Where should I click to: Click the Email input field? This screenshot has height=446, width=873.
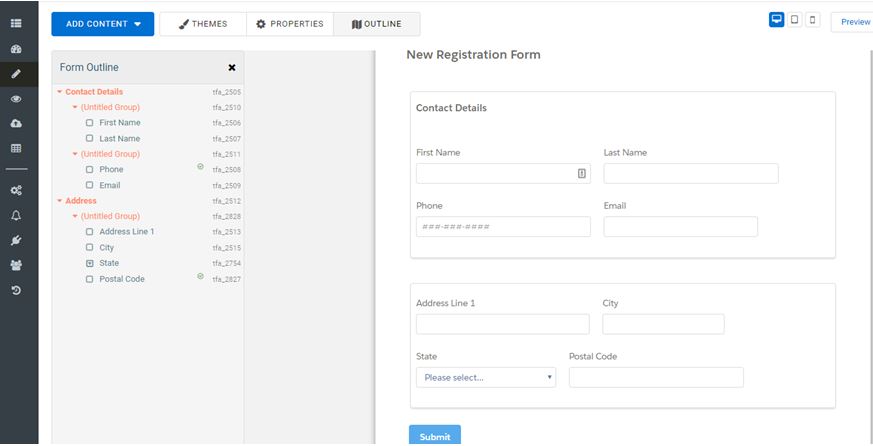[680, 227]
